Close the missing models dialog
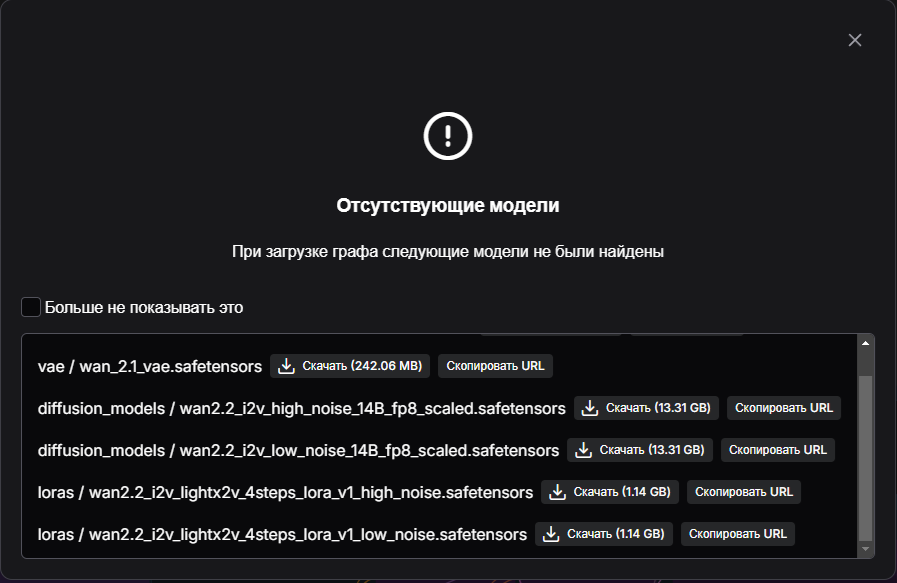The height and width of the screenshot is (583, 897). [x=855, y=40]
